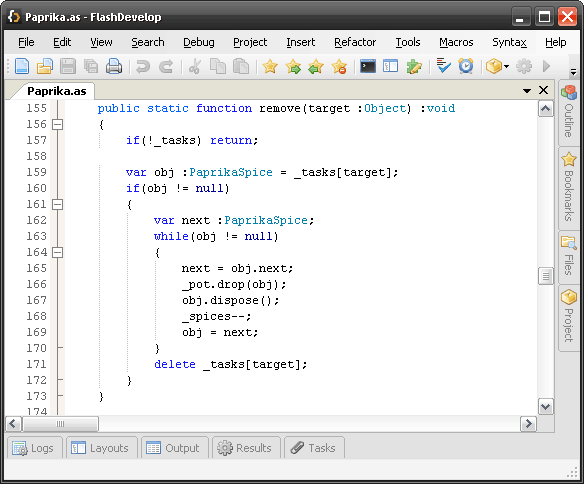Click the alarm clock toolbar icon
The height and width of the screenshot is (484, 584).
click(x=466, y=66)
